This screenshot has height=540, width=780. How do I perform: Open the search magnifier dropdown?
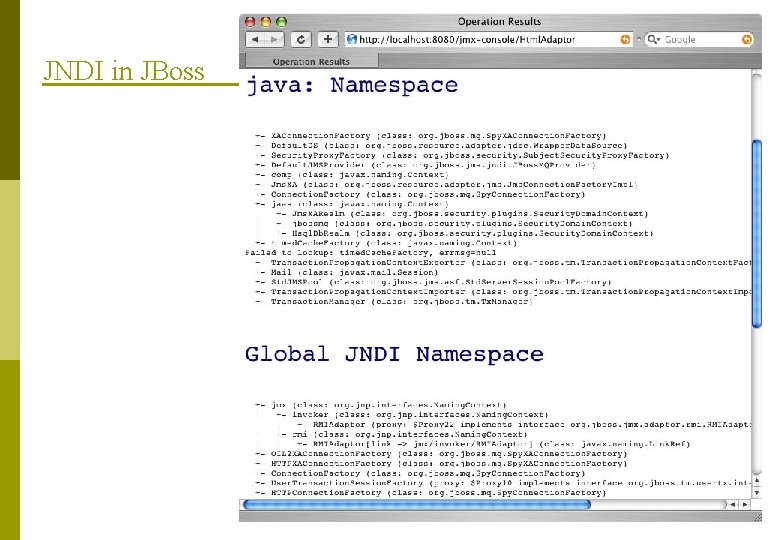coord(654,39)
